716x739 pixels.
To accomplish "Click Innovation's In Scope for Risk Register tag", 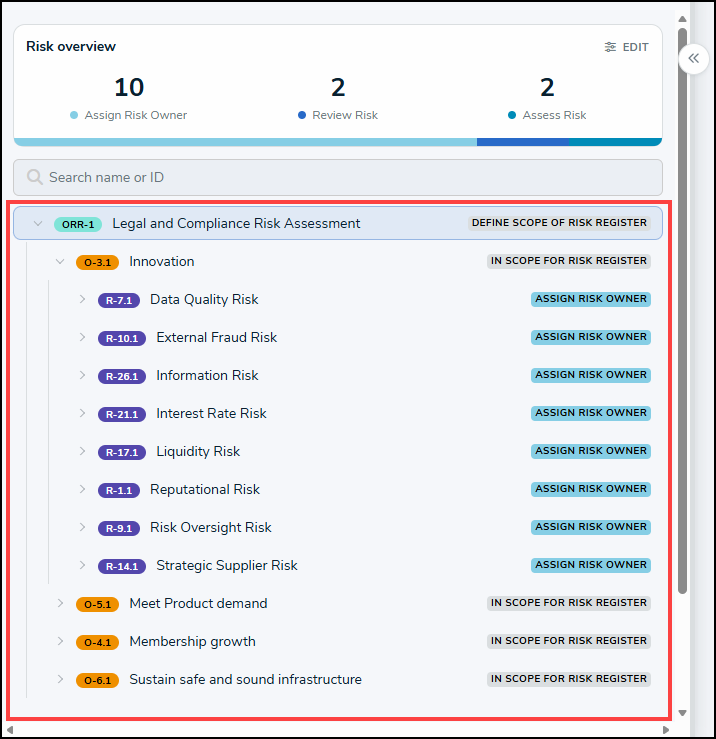I will (568, 261).
